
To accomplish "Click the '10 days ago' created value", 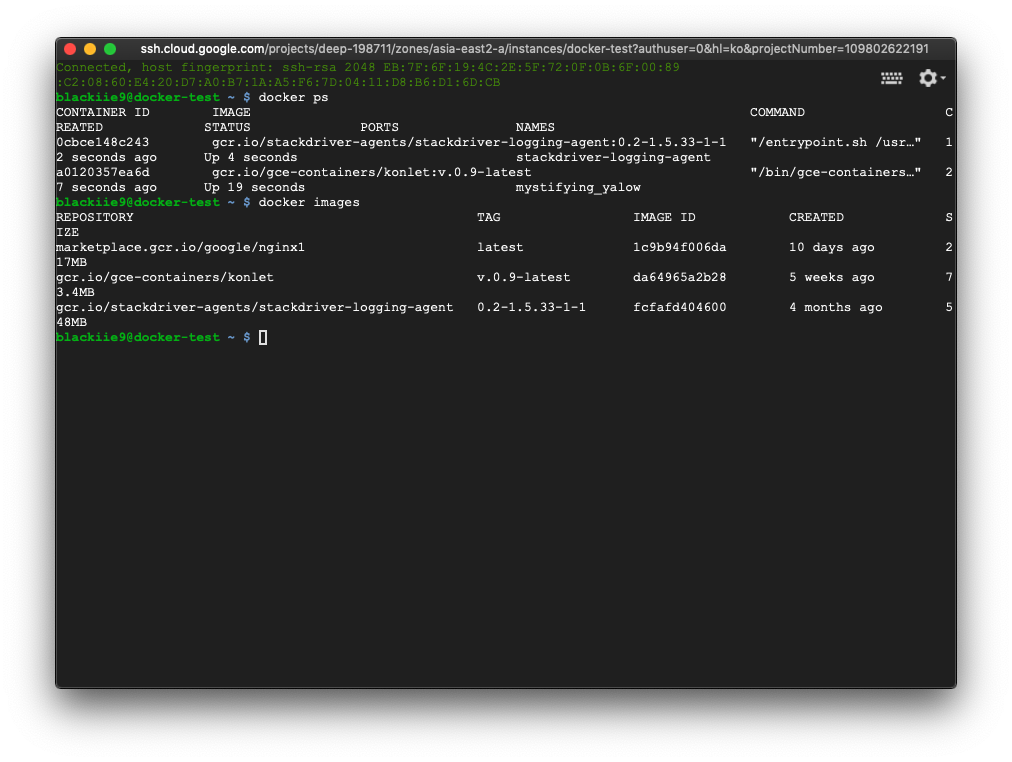I will click(831, 248).
